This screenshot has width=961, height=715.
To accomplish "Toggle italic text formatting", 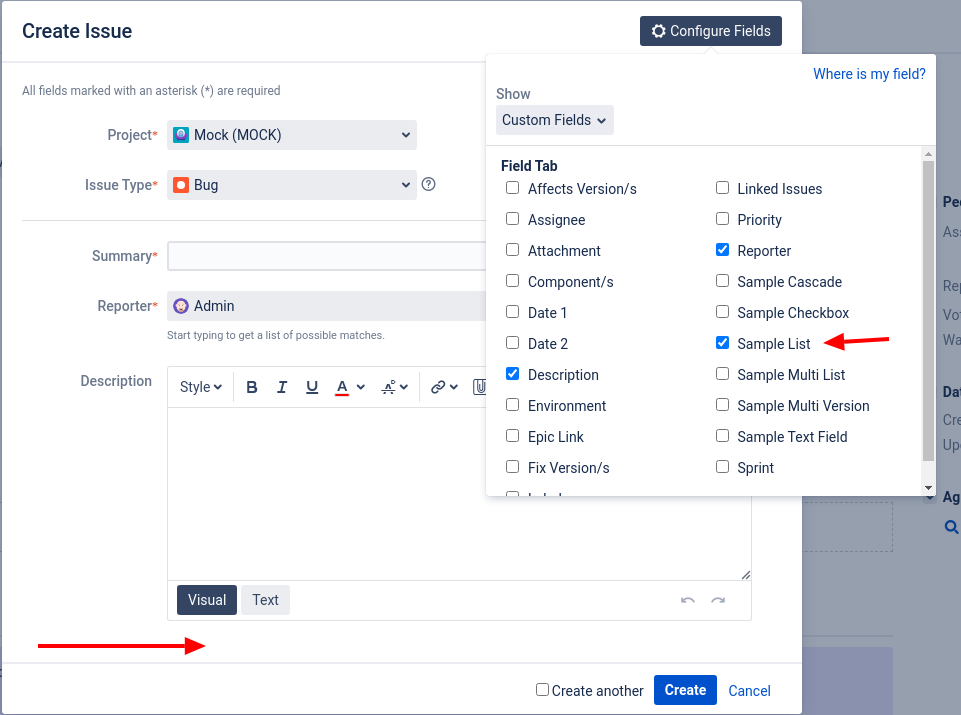I will coord(282,387).
